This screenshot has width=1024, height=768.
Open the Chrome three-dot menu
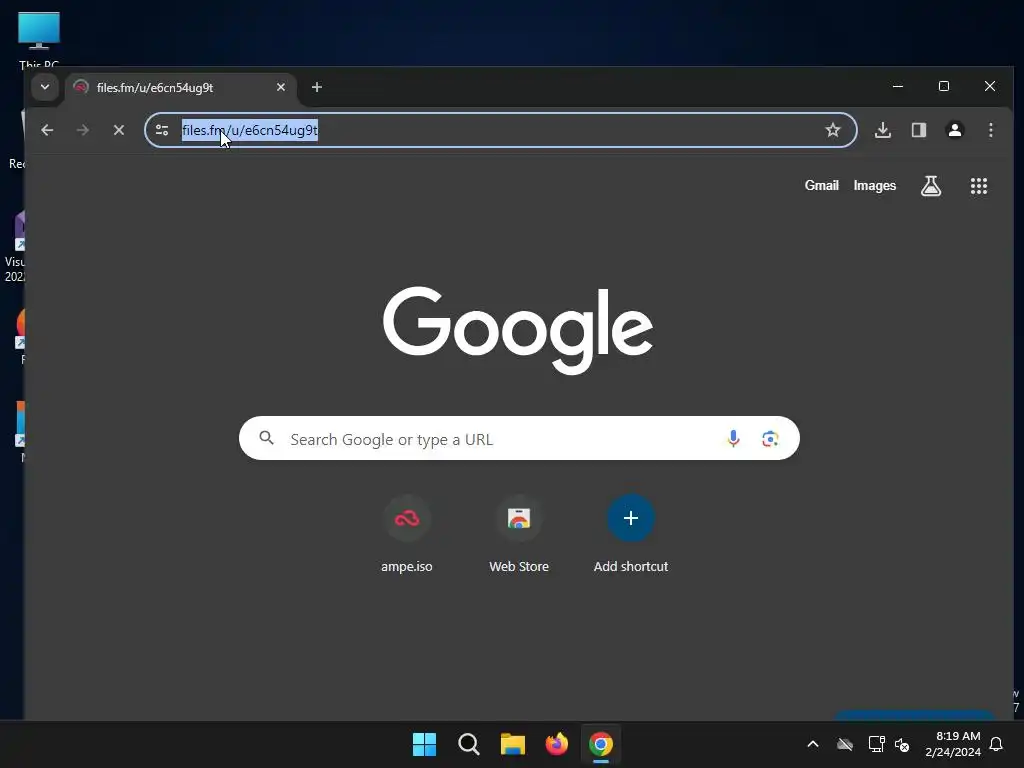pos(991,130)
